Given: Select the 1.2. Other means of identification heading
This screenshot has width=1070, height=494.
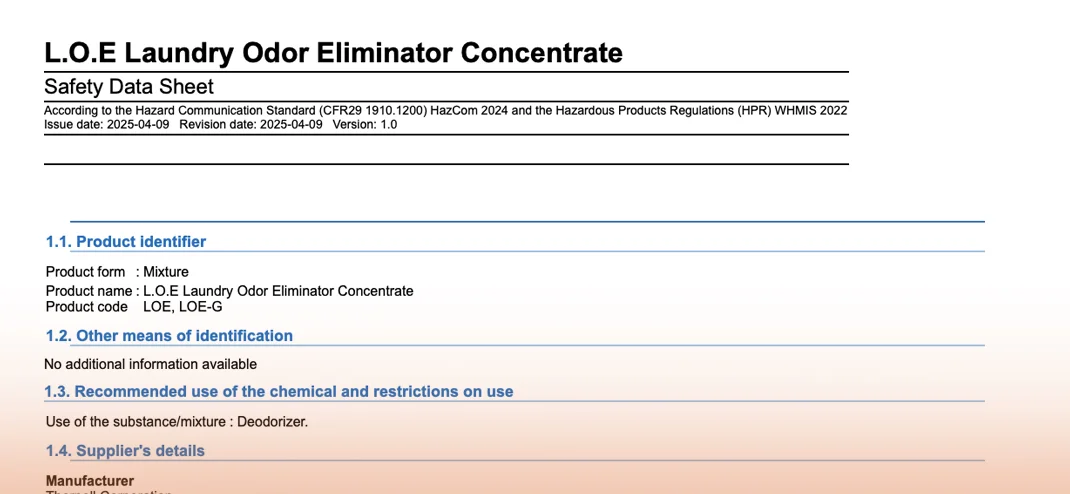Looking at the screenshot, I should pos(169,336).
